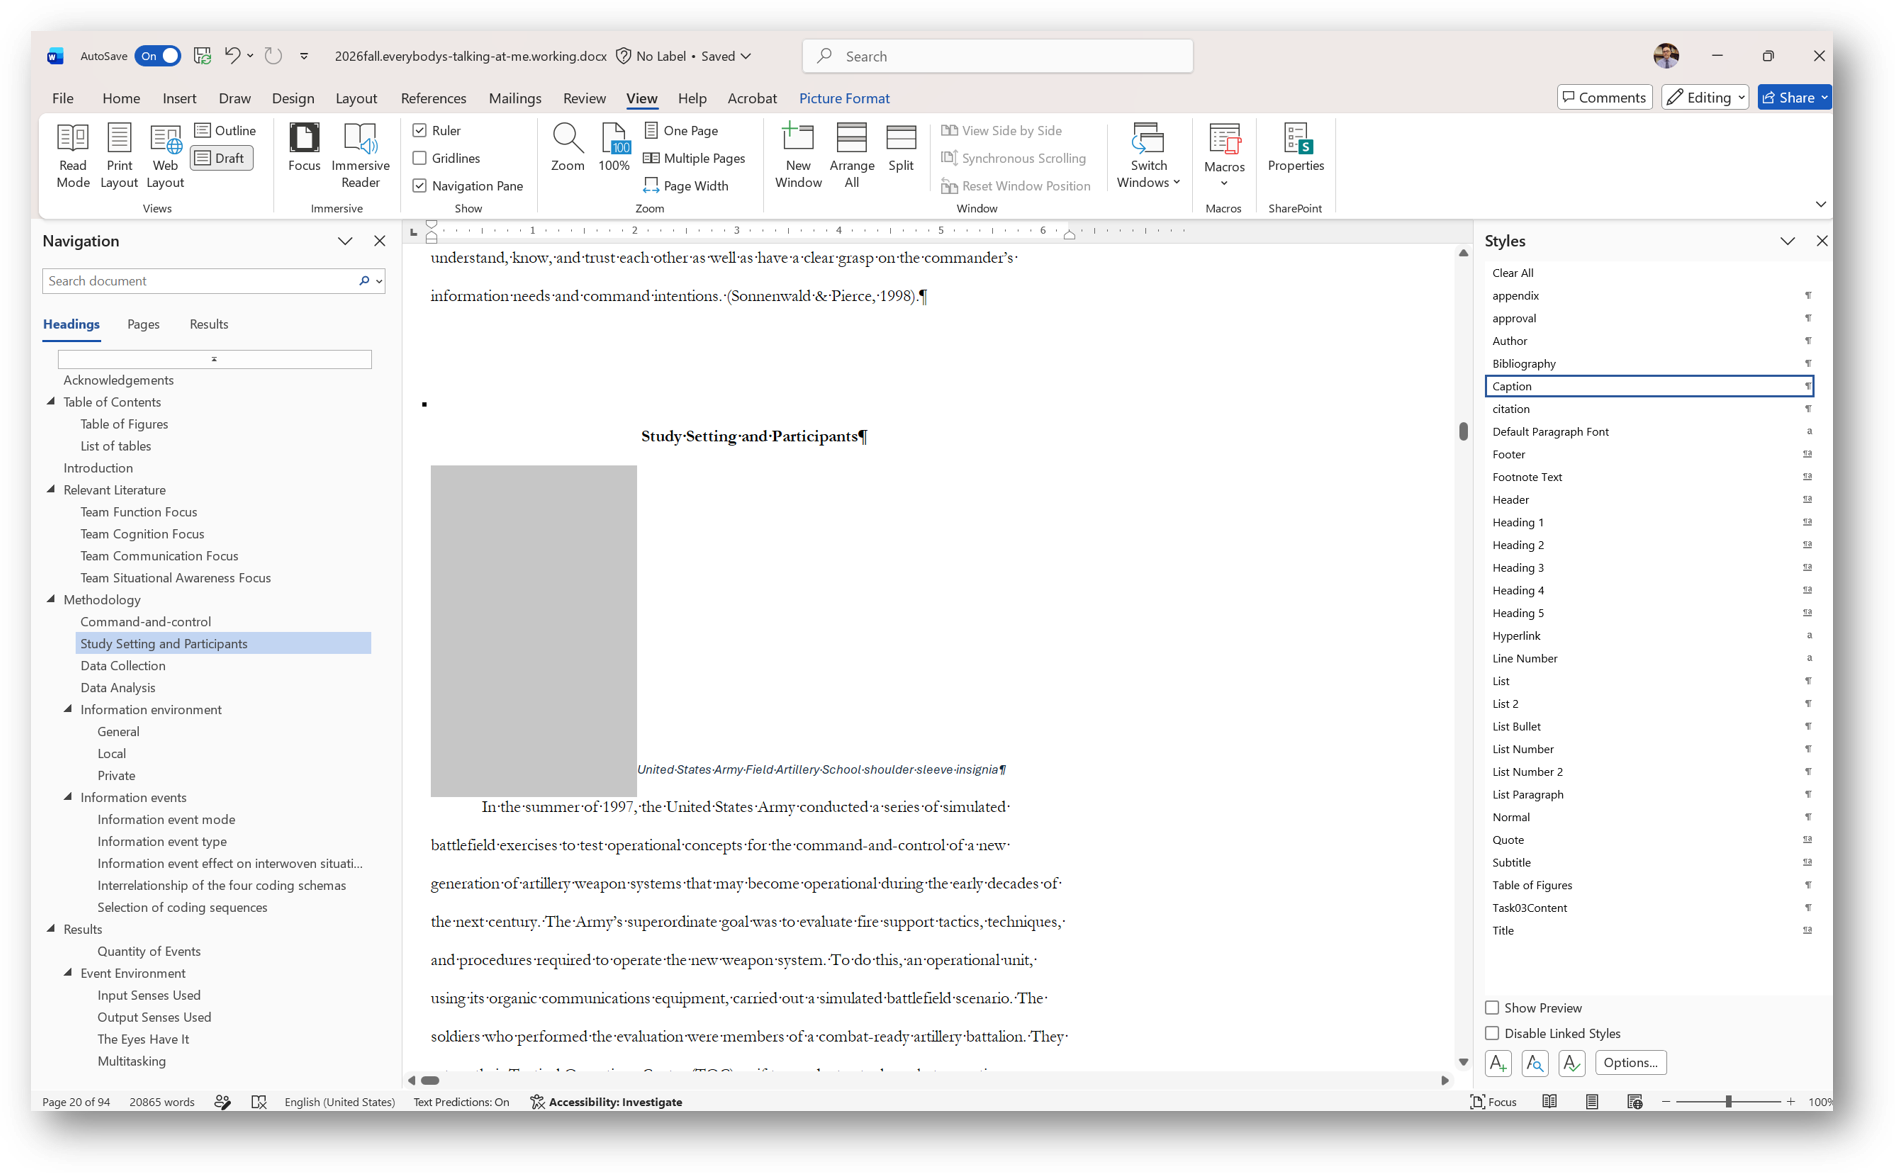Open Styles pane Options button
Image resolution: width=1895 pixels, height=1173 pixels.
click(x=1631, y=1063)
